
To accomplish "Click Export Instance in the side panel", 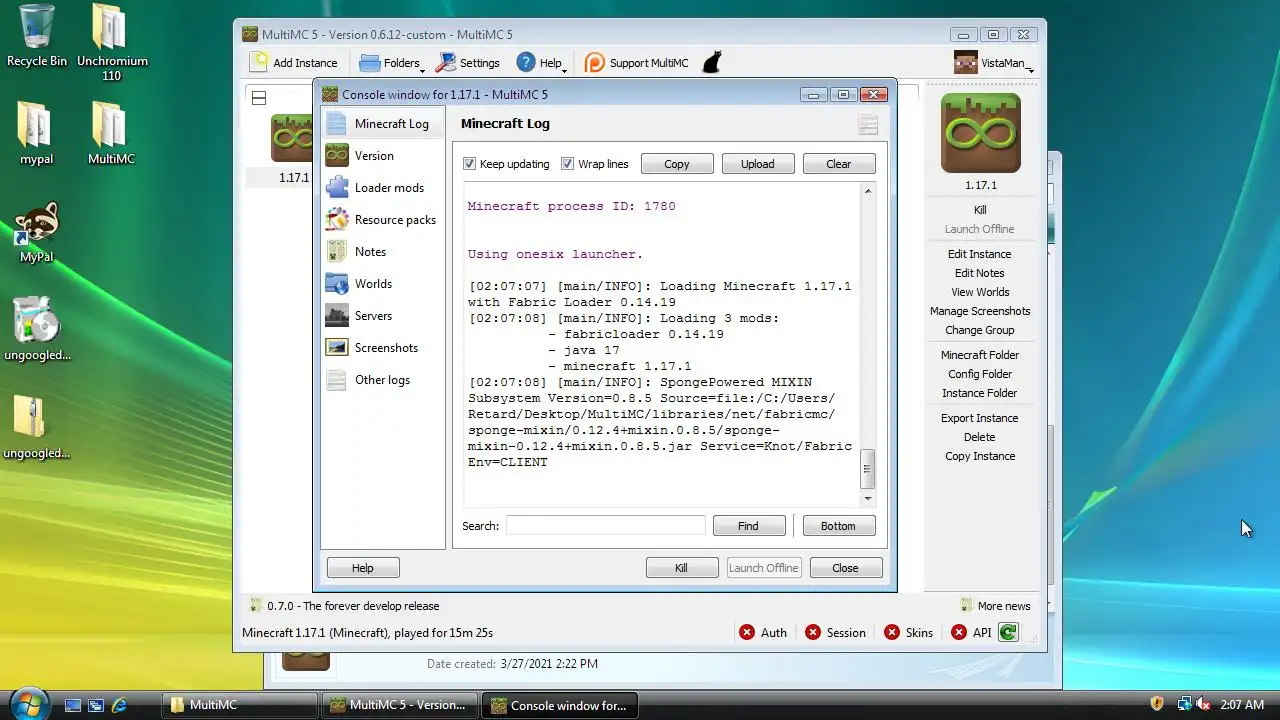I will point(980,418).
